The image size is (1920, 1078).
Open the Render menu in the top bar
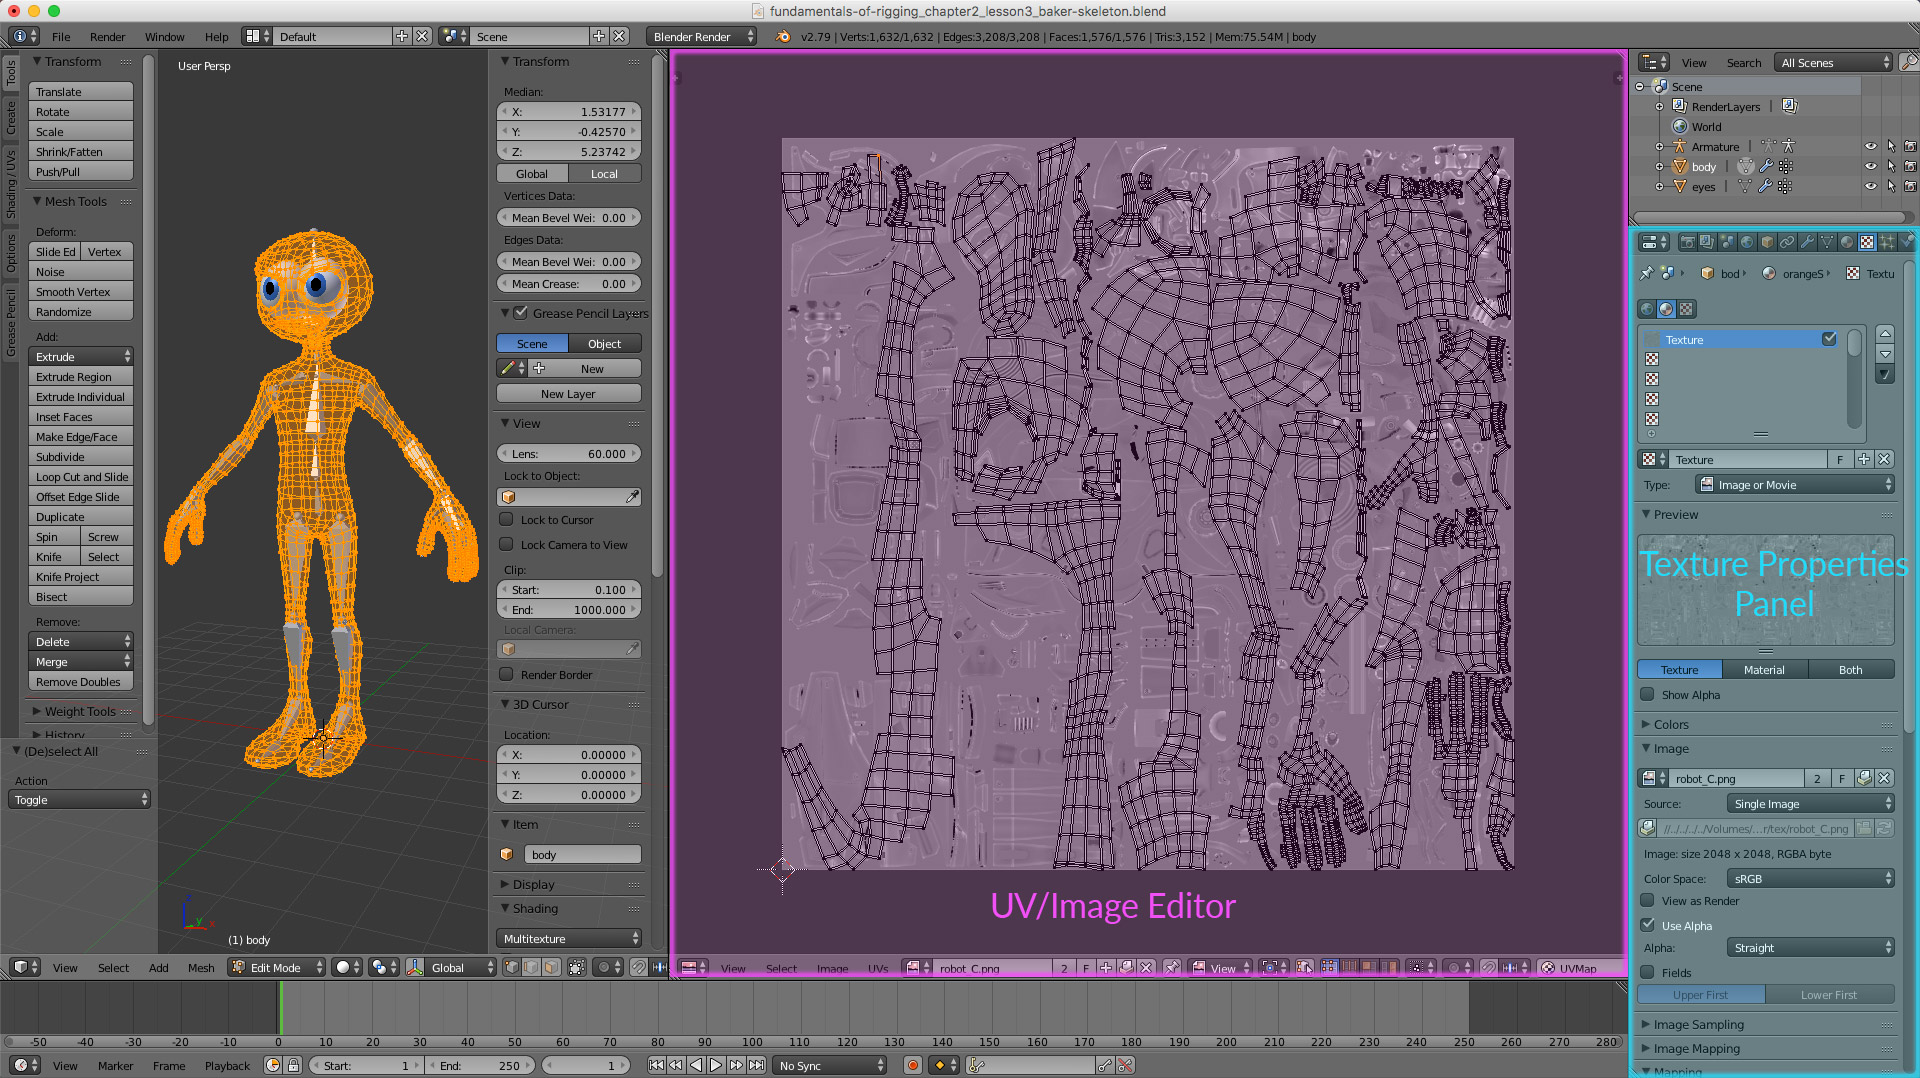[107, 36]
